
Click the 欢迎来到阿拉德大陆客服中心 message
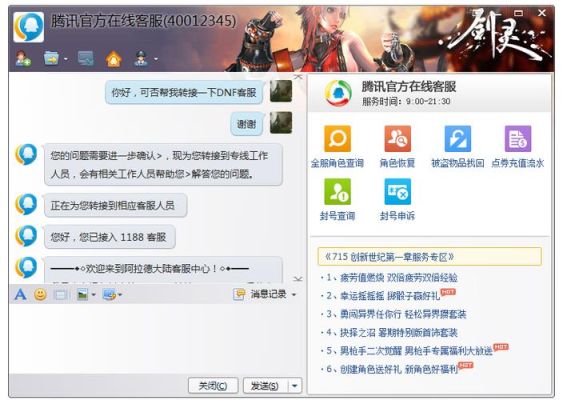pos(163,269)
